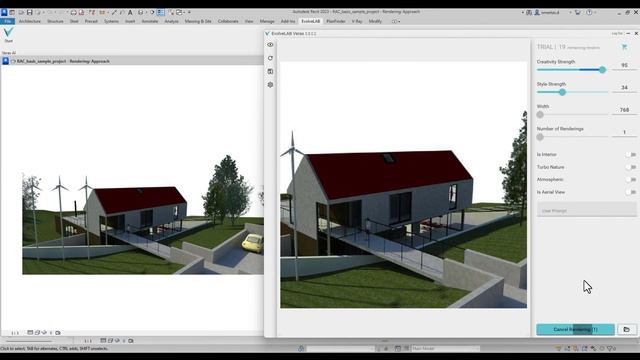Image resolution: width=640 pixels, height=360 pixels.
Task: Switch to the Structure ribbon tab
Action: (55, 21)
